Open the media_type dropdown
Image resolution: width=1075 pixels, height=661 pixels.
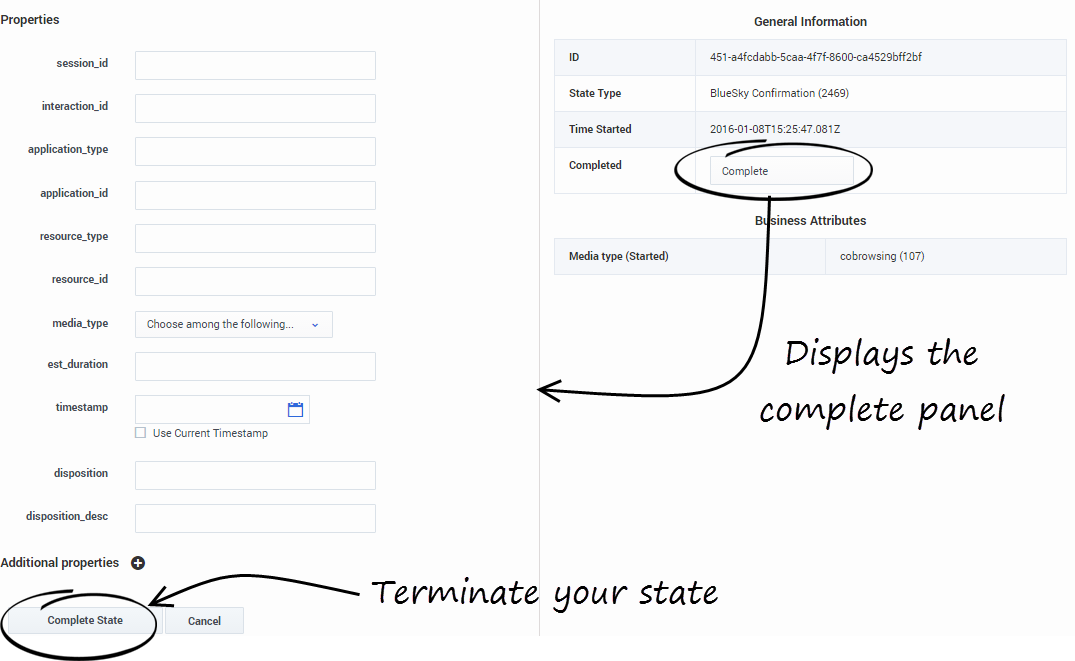click(x=234, y=324)
